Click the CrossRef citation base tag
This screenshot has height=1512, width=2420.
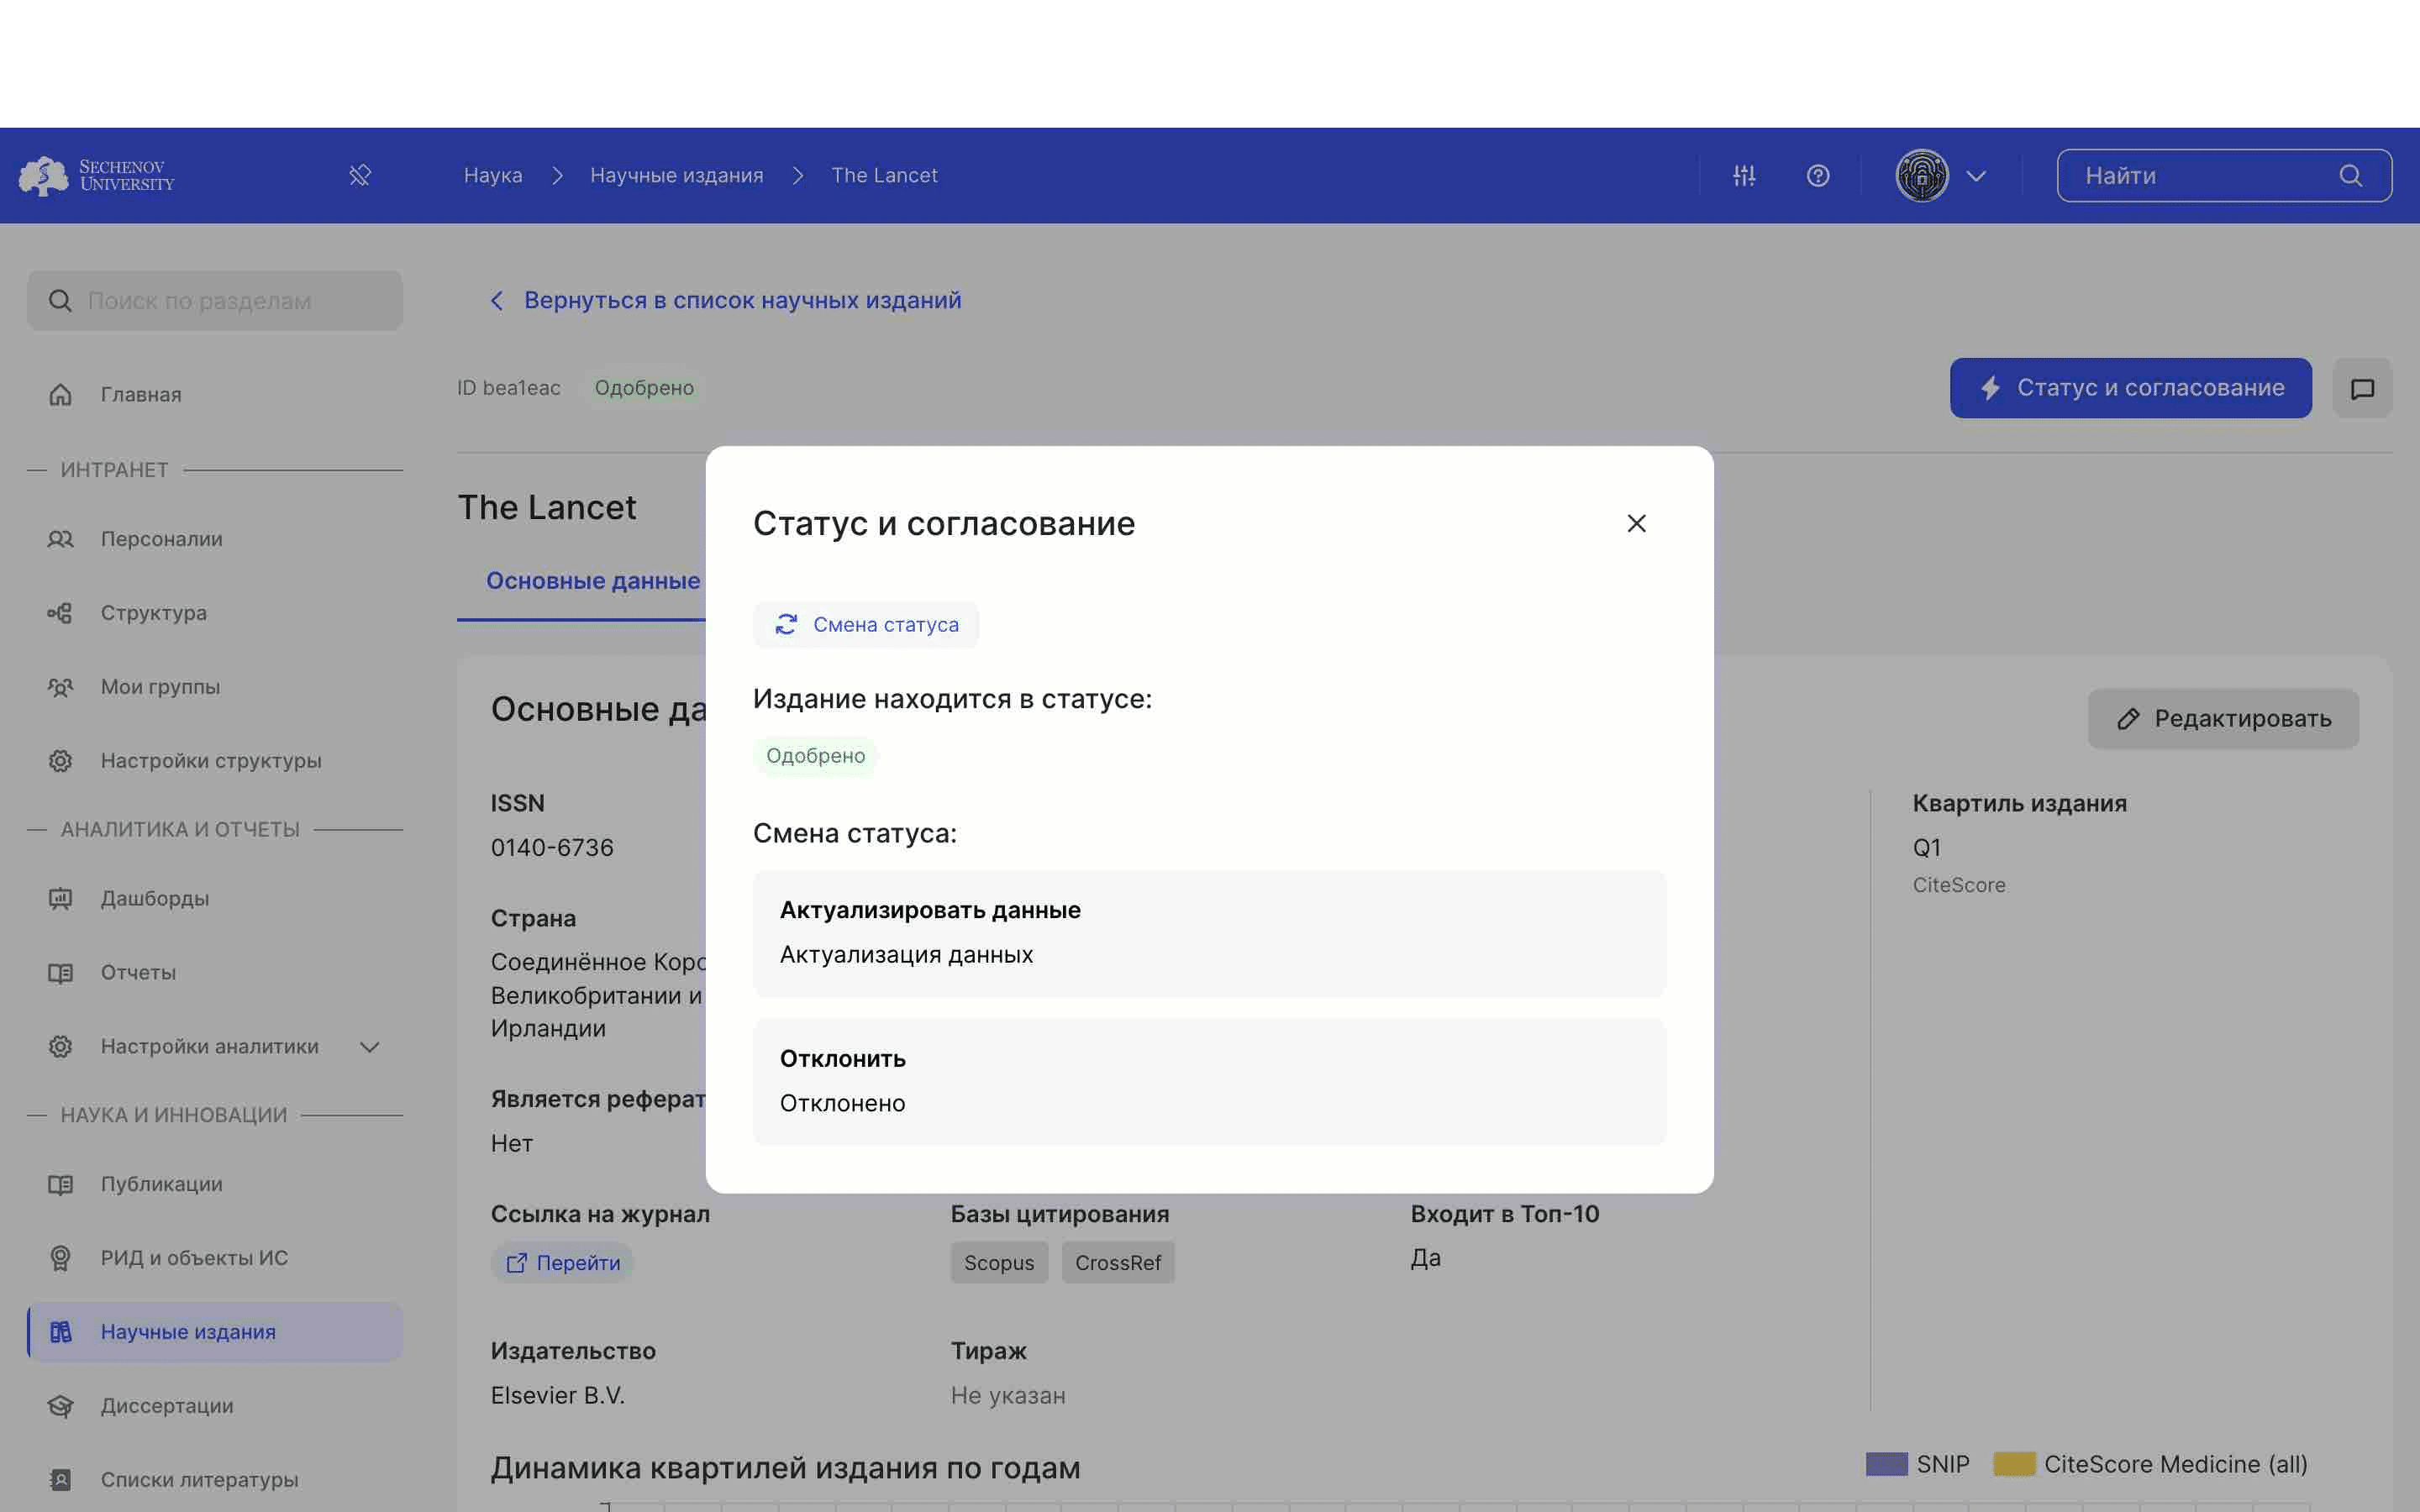tap(1118, 1263)
